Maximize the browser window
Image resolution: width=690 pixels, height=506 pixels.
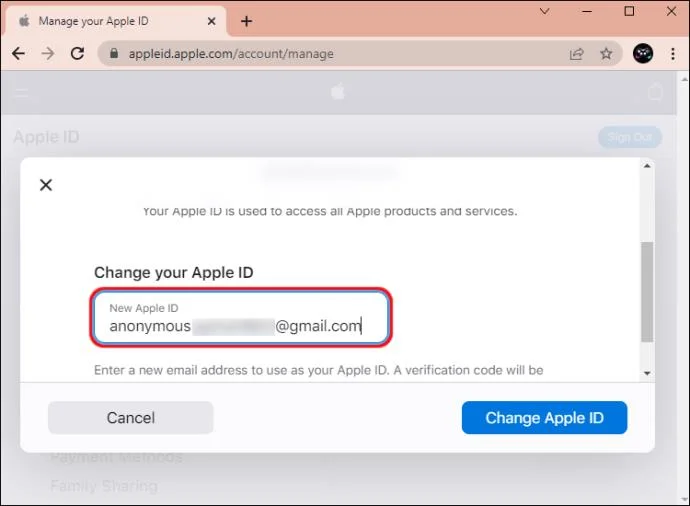(x=629, y=11)
